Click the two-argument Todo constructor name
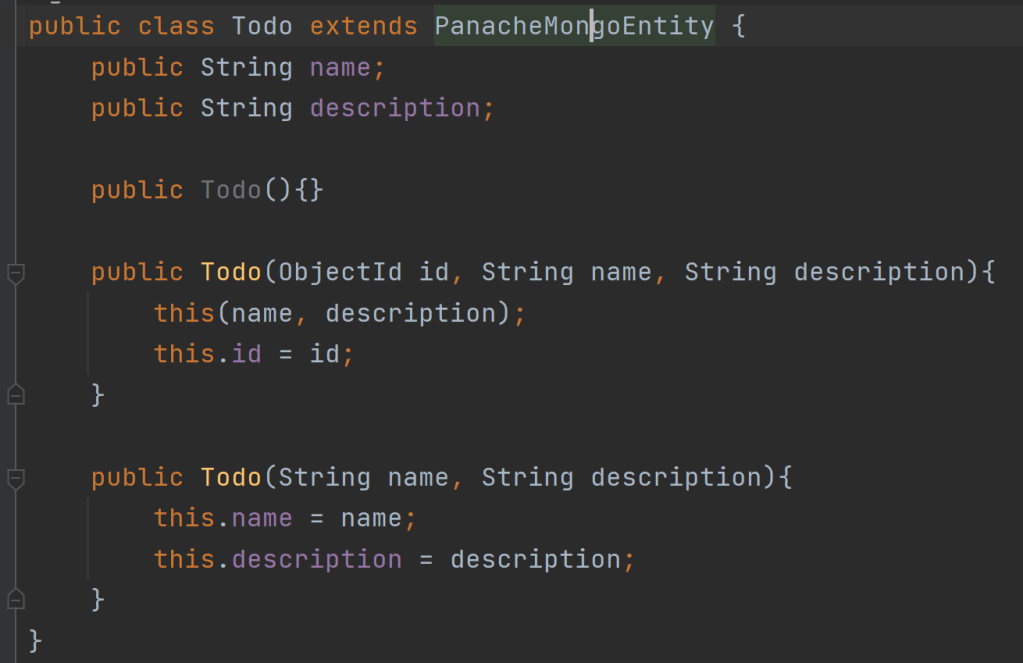Viewport: 1023px width, 663px height. (231, 477)
